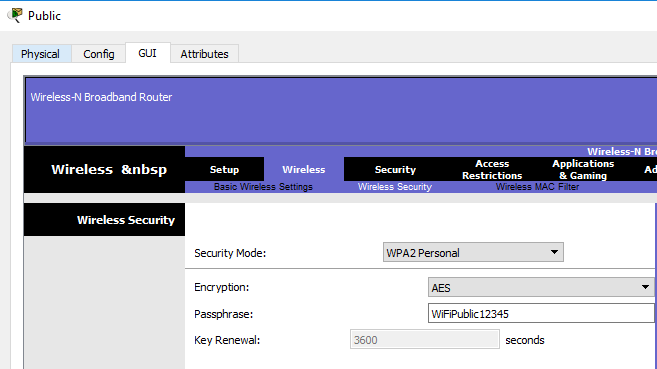This screenshot has width=657, height=369.
Task: Click the seconds unit text
Action: (525, 340)
